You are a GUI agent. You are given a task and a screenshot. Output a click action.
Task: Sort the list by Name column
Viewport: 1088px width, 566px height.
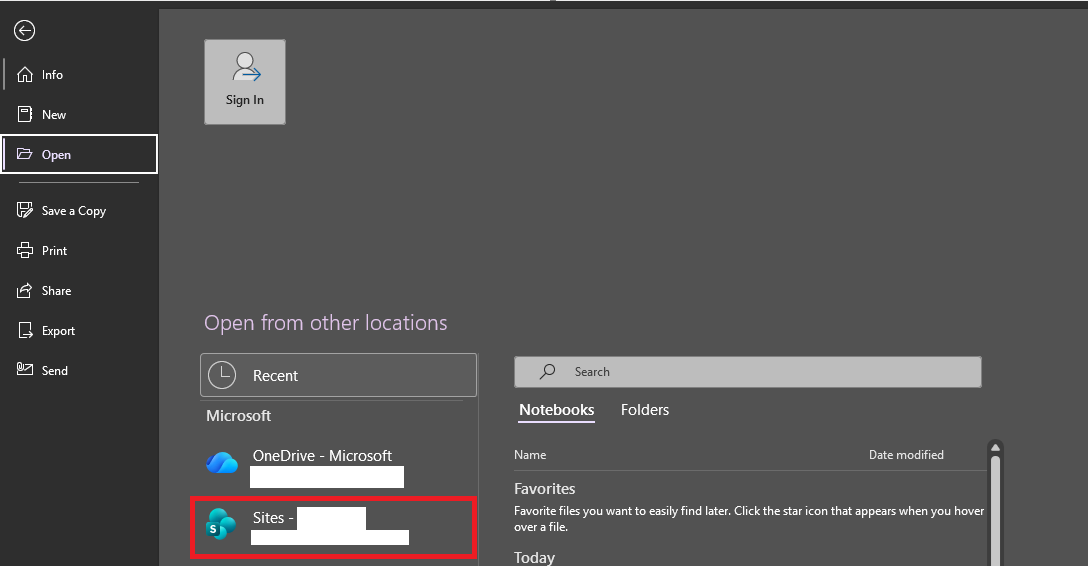click(530, 455)
